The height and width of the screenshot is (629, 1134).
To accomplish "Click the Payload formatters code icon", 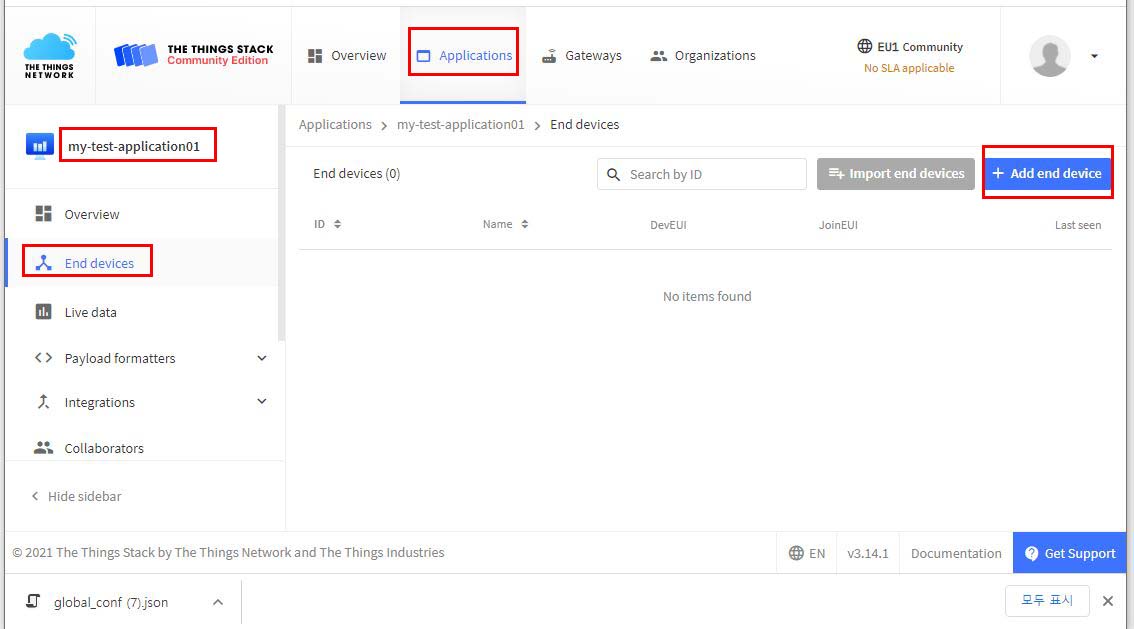I will click(43, 358).
